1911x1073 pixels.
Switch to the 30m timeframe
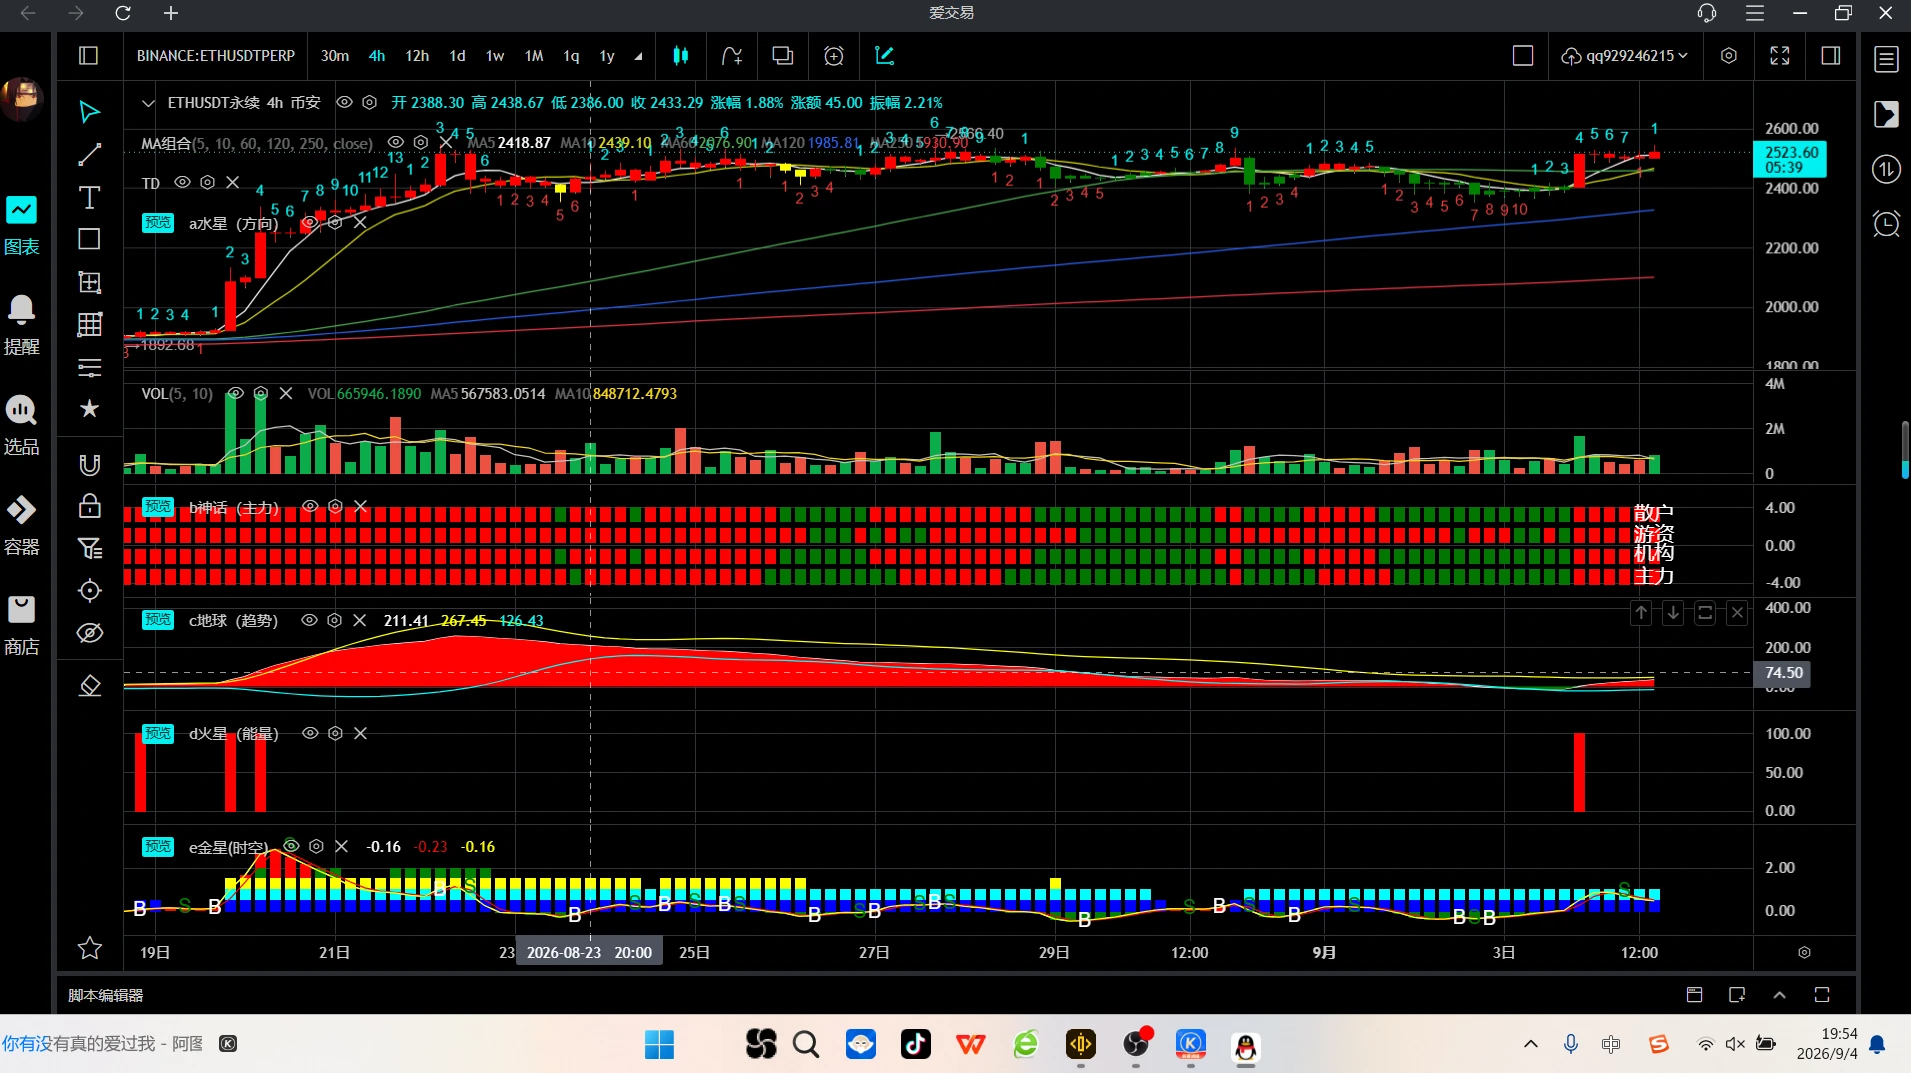coord(335,56)
